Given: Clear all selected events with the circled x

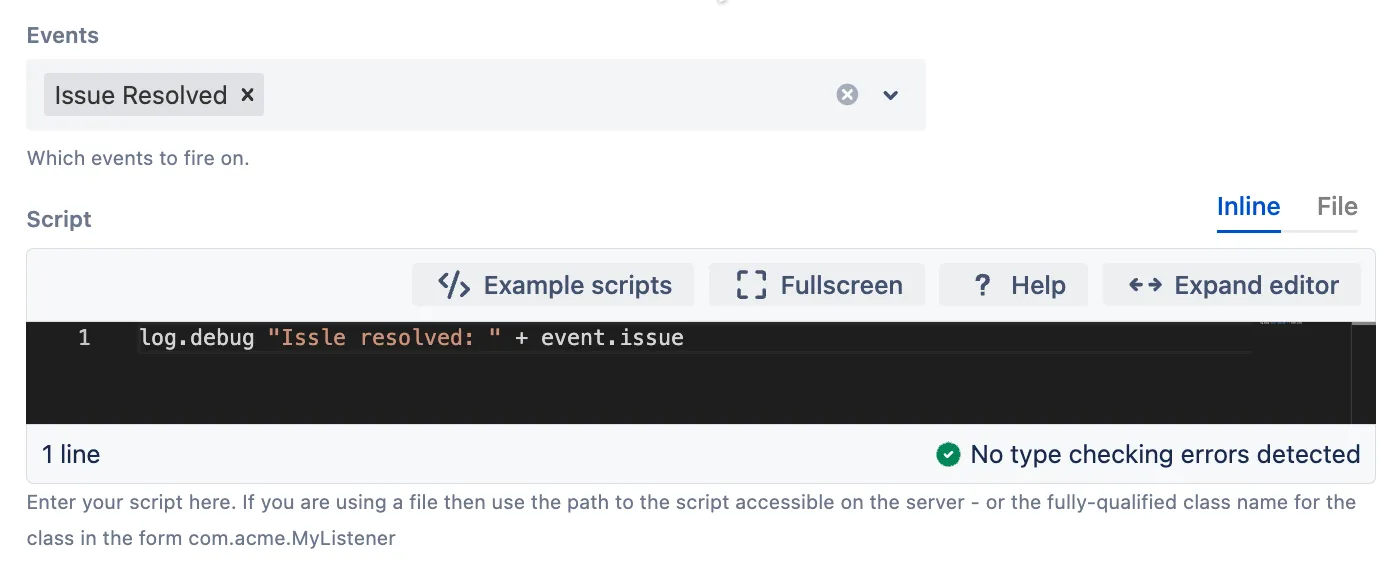Looking at the screenshot, I should (x=847, y=95).
